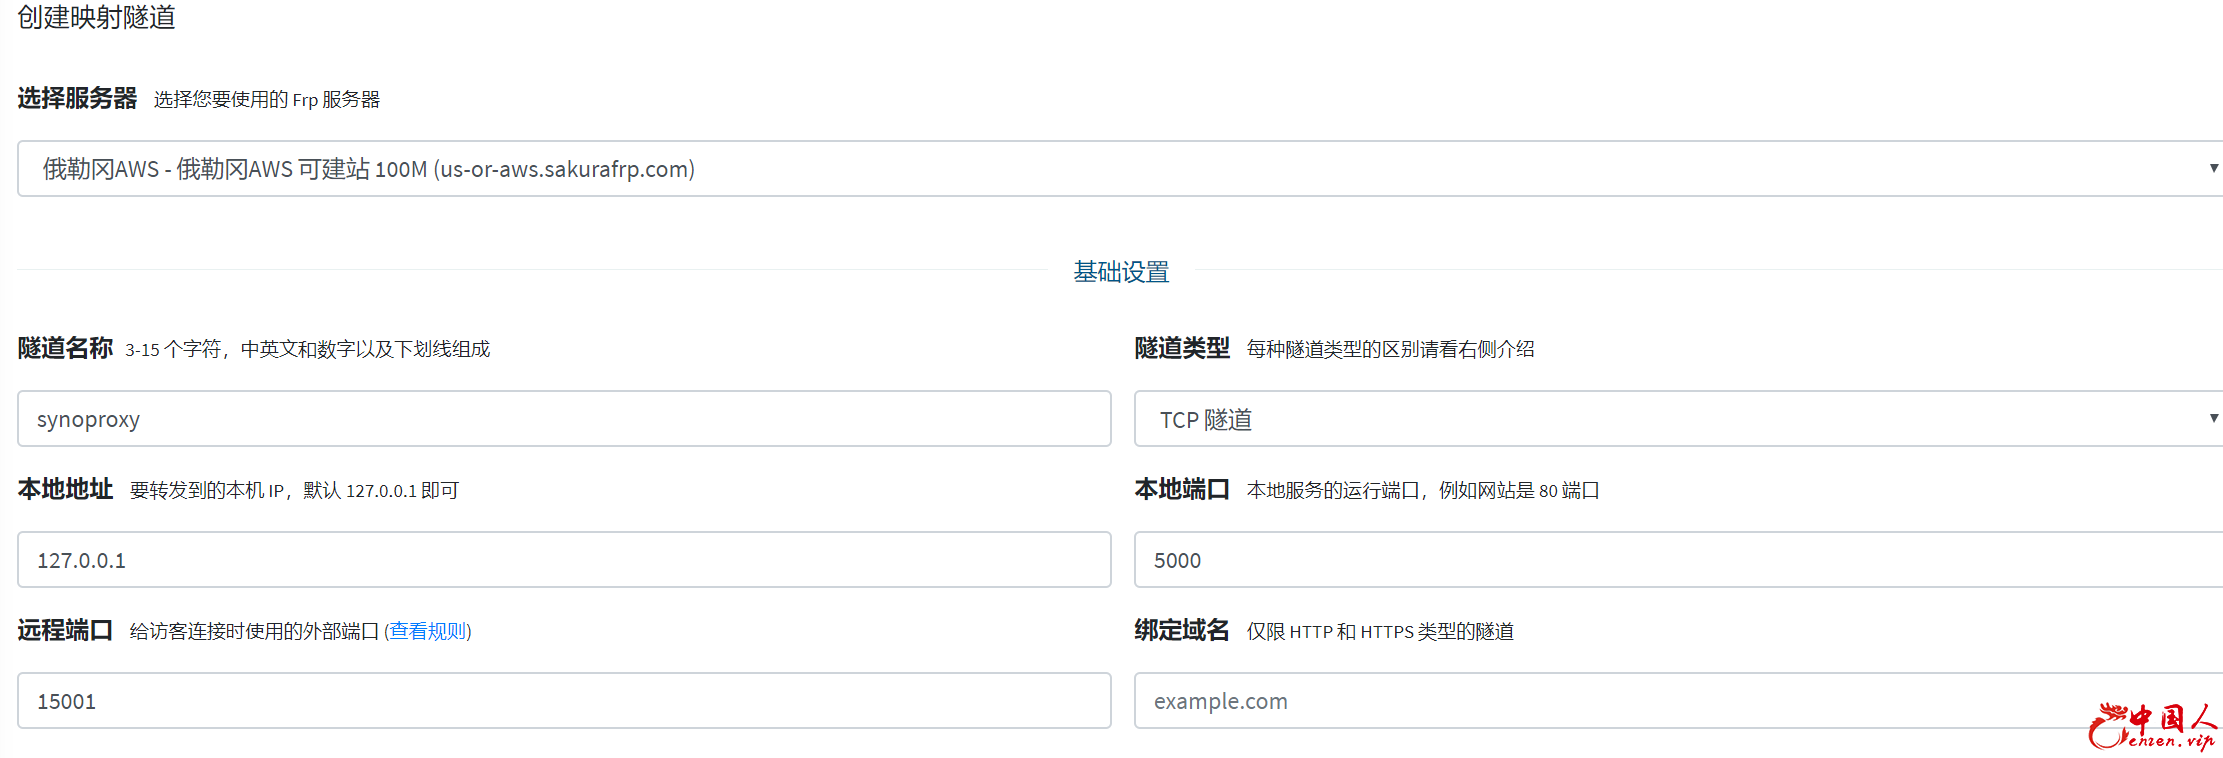Focus the bind domain field example.com

tap(1600, 701)
